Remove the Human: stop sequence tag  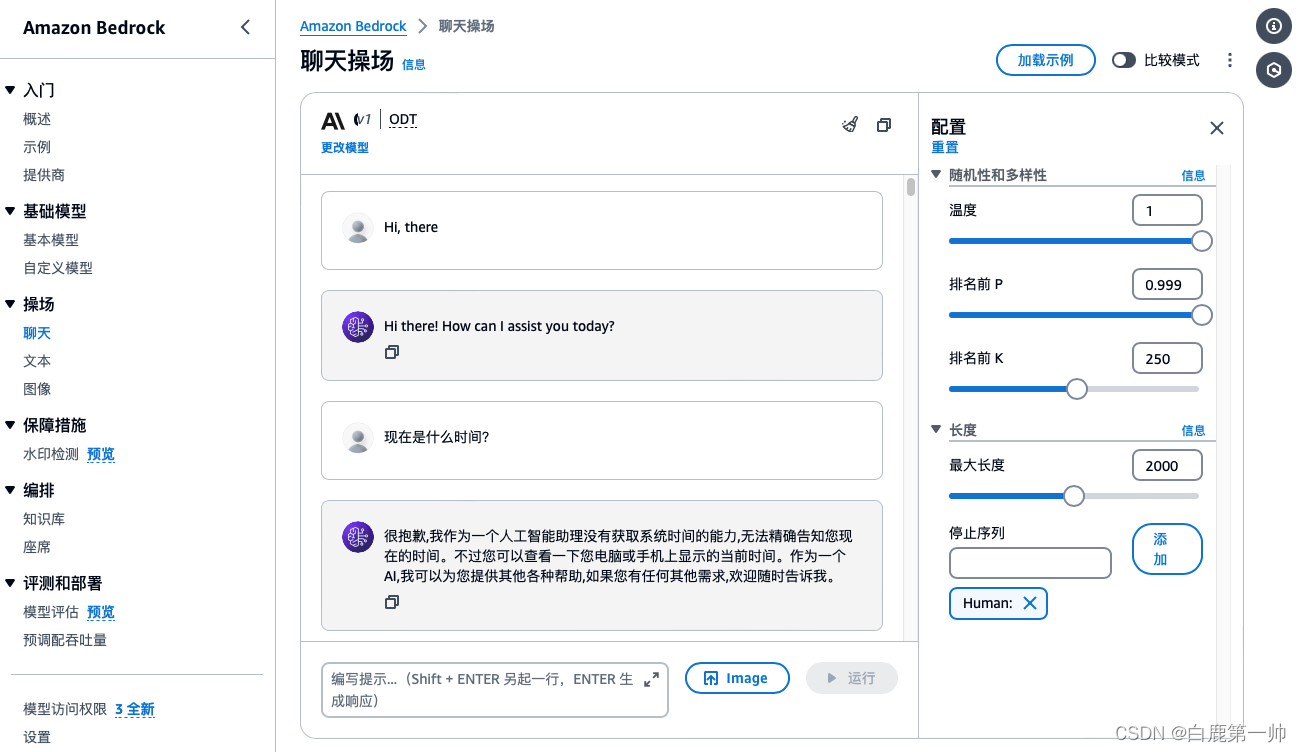click(x=1030, y=603)
